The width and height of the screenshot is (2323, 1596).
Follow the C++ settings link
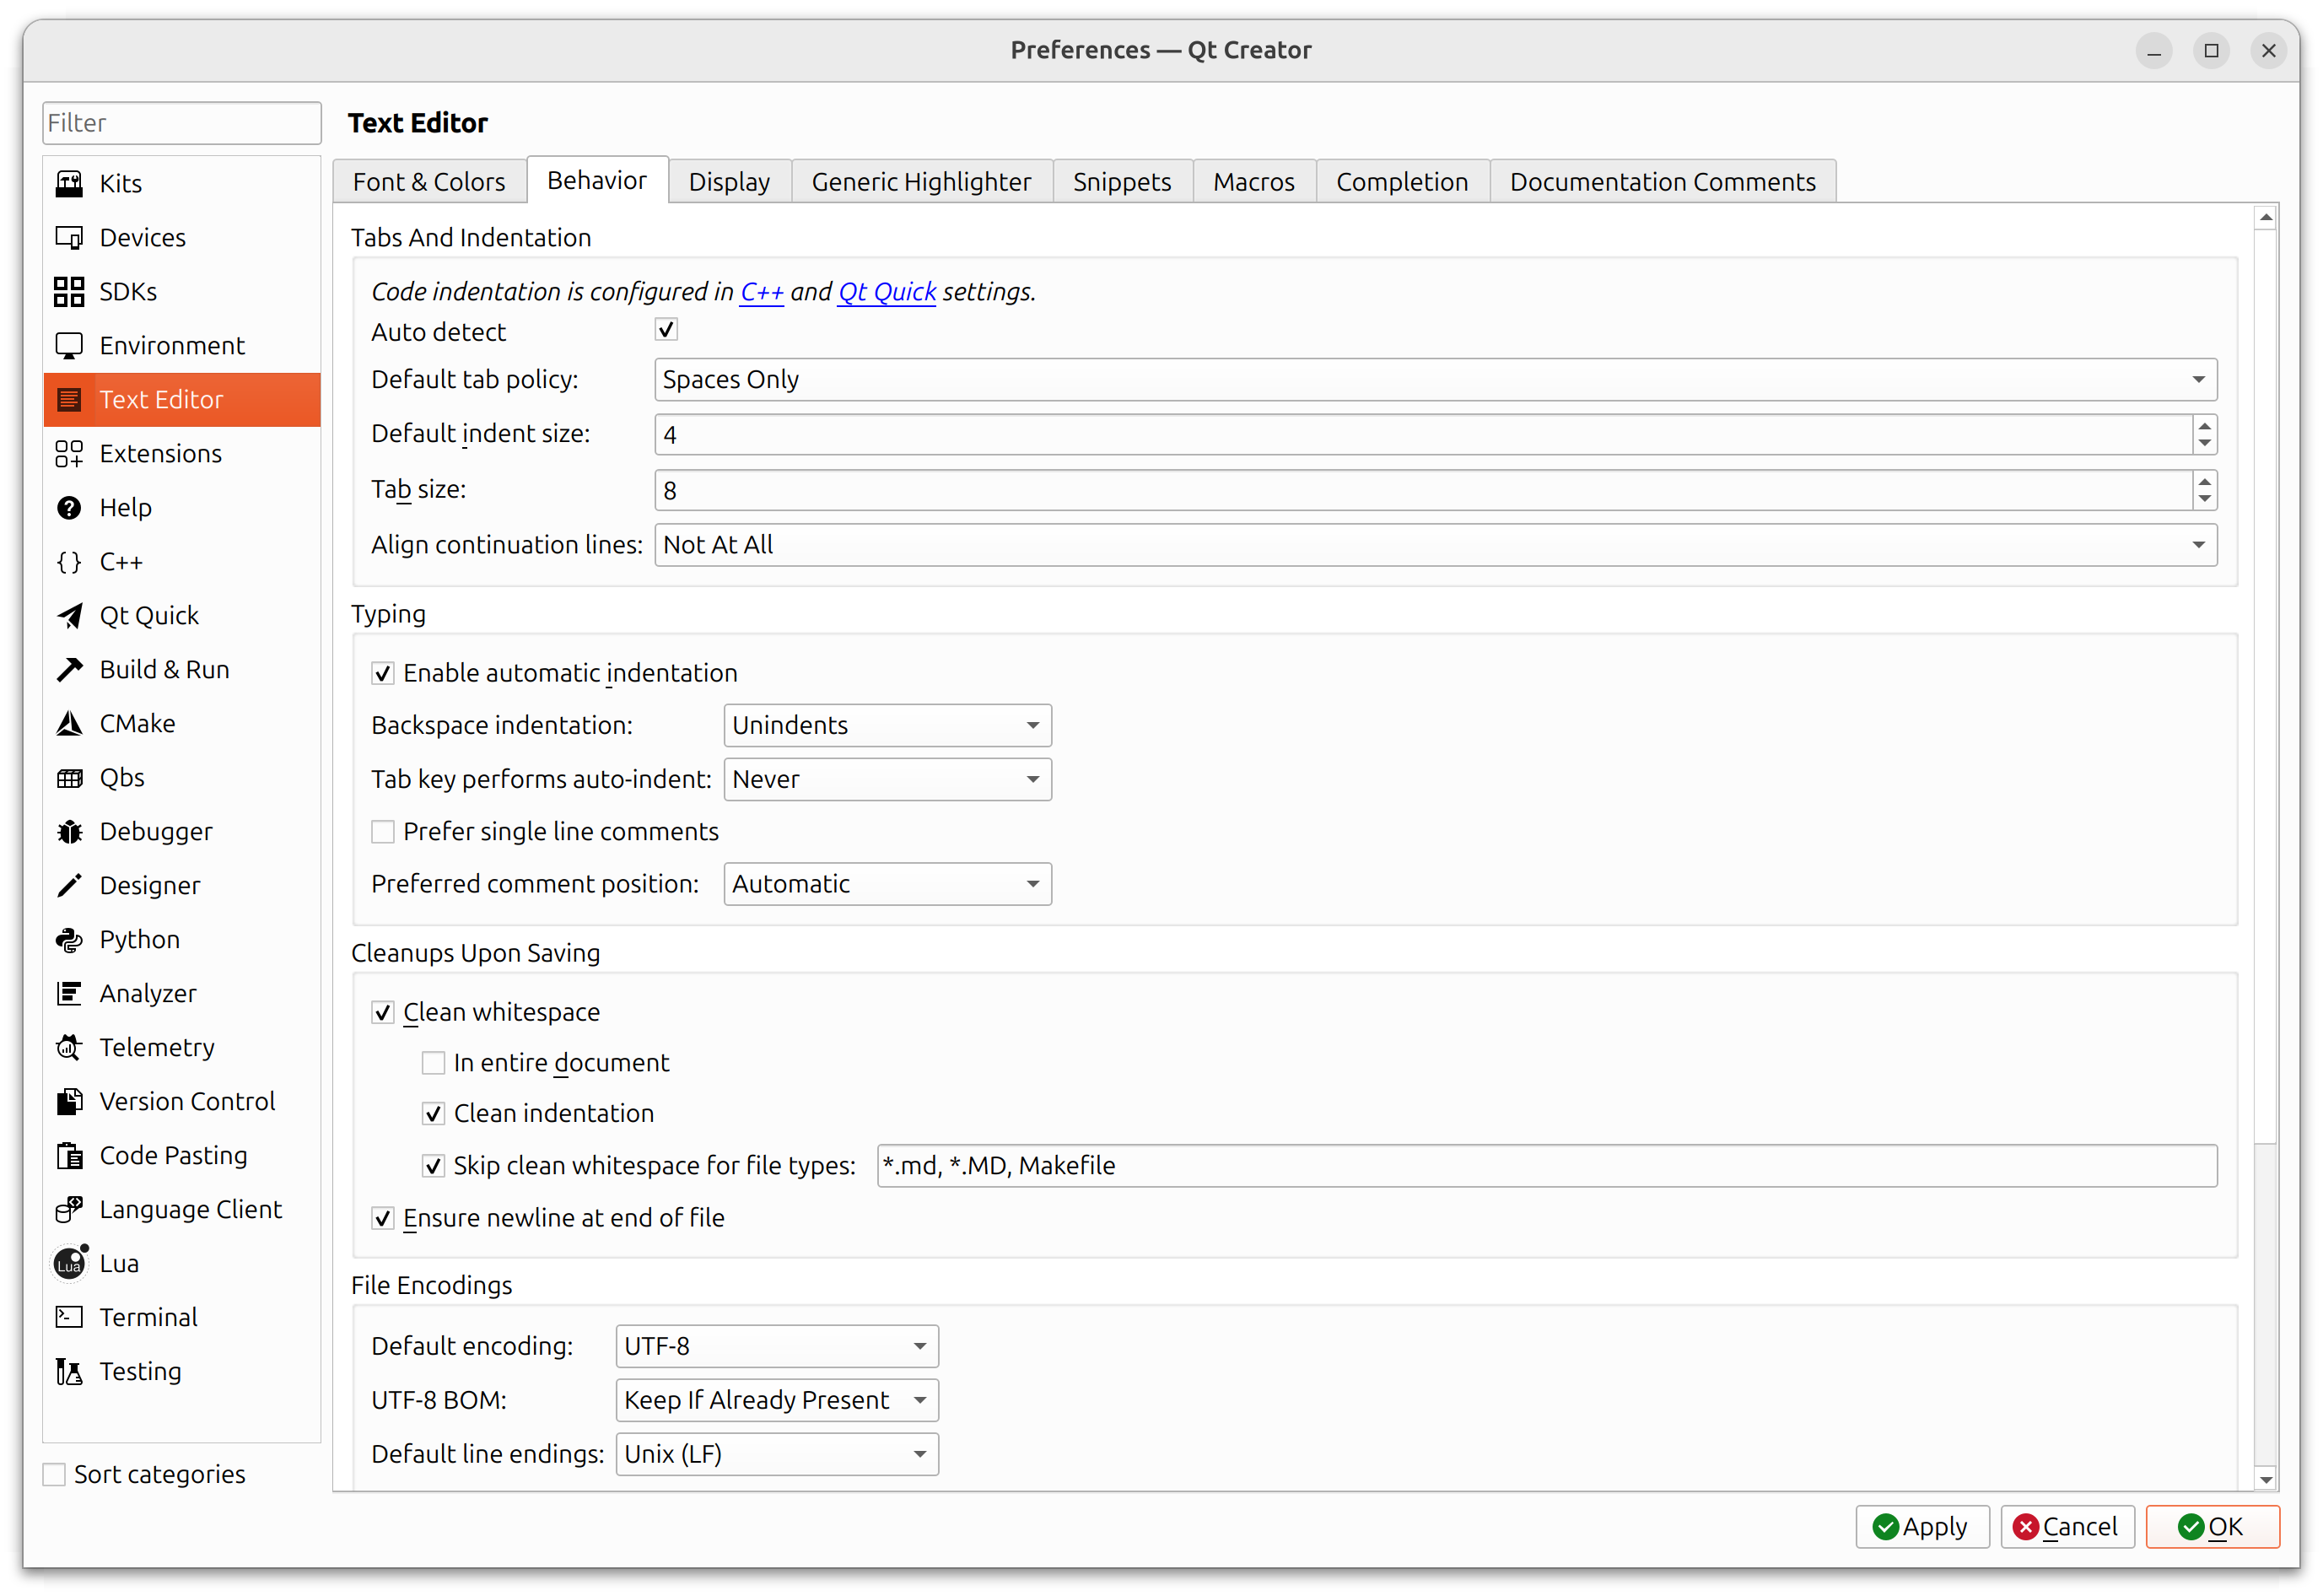tap(761, 292)
